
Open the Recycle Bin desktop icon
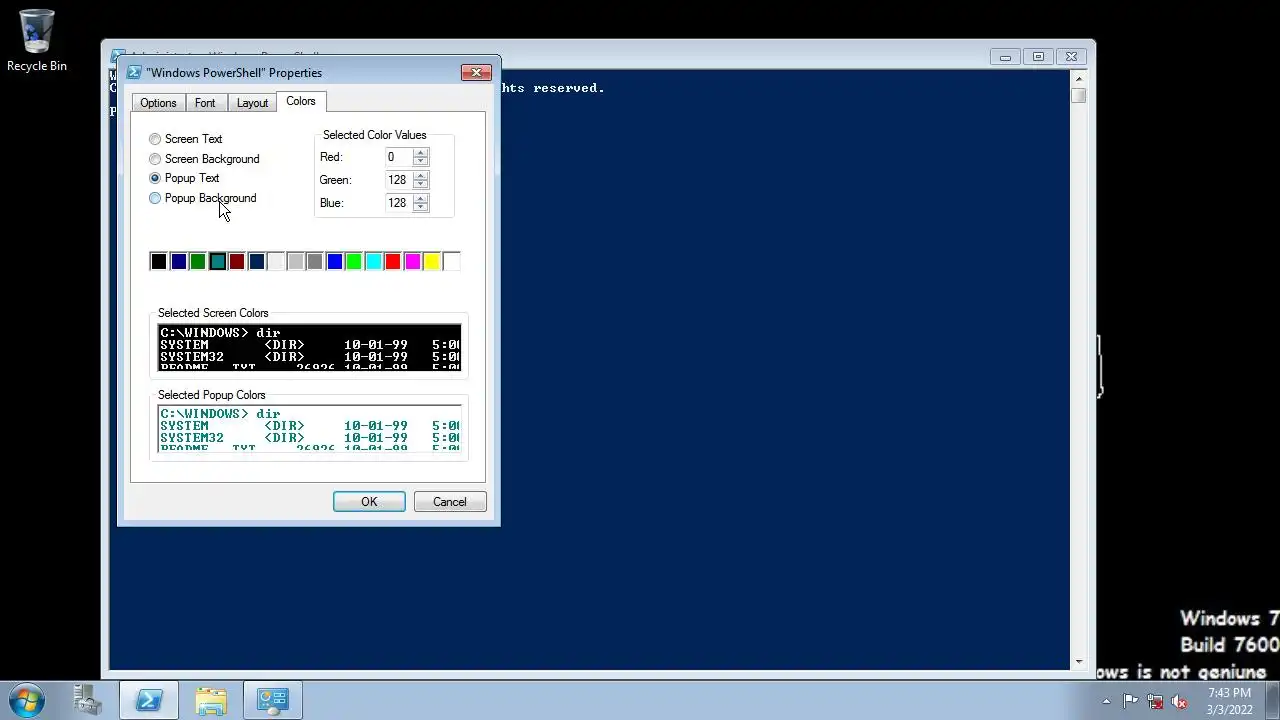pos(37,41)
